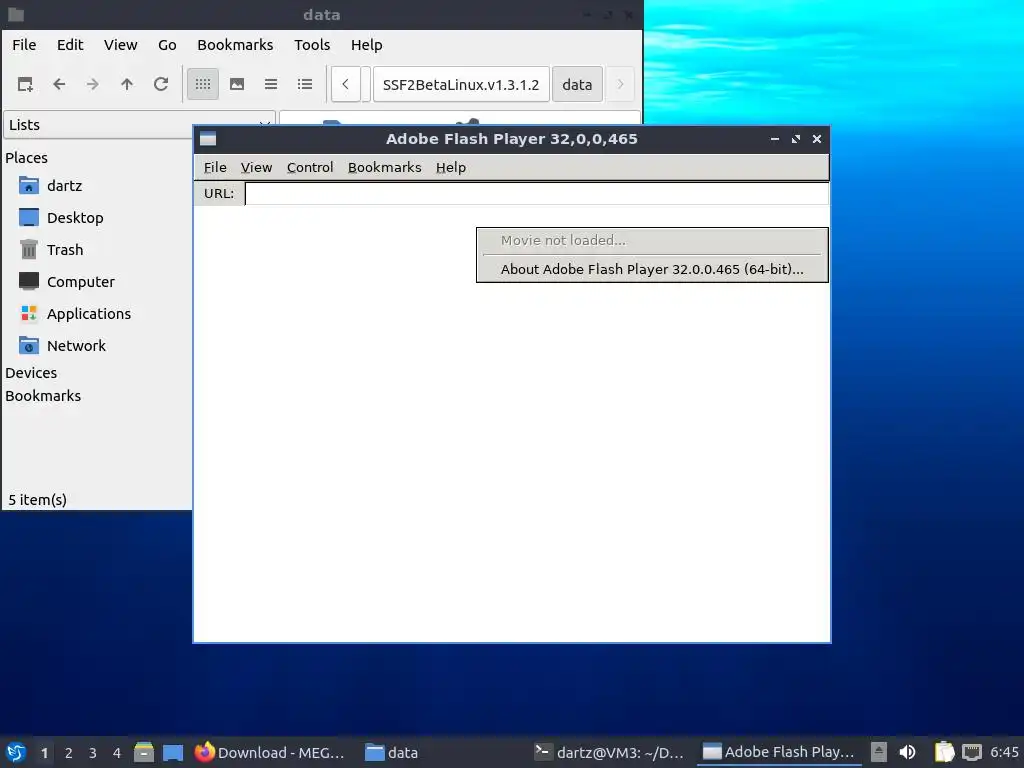Open the volume control tray icon
Image resolution: width=1024 pixels, height=768 pixels.
907,752
